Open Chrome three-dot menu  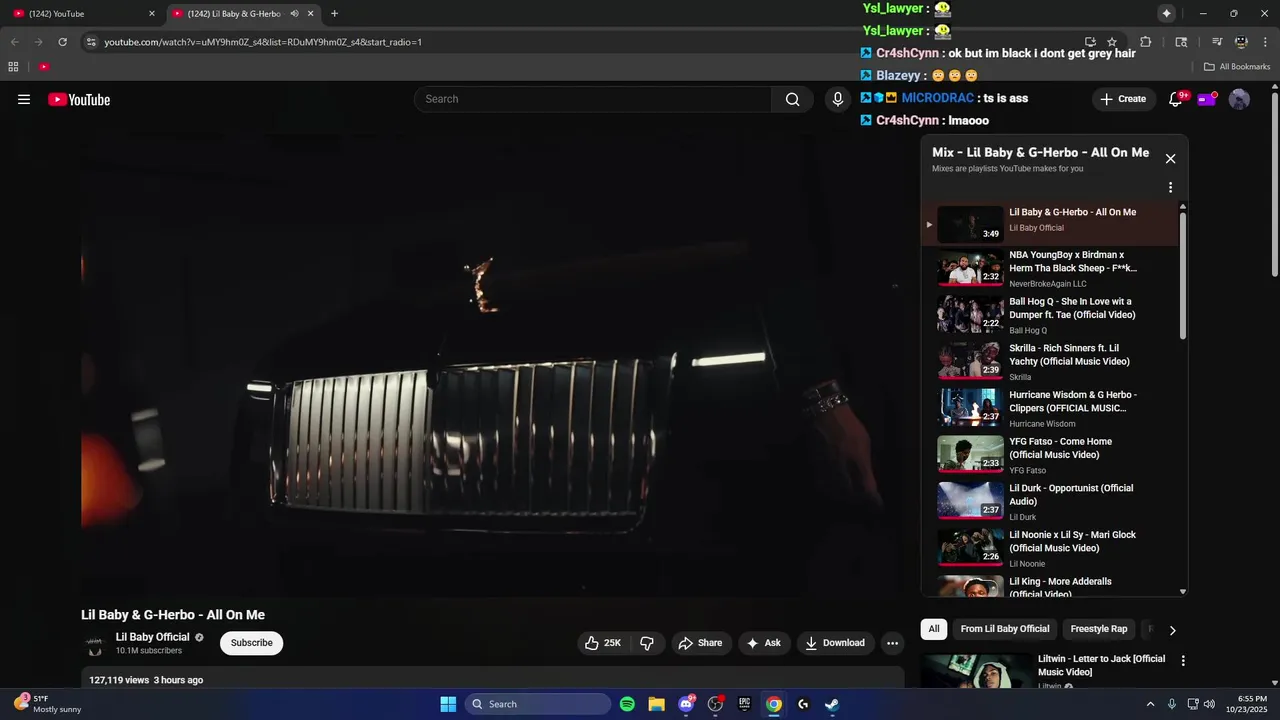1264,42
